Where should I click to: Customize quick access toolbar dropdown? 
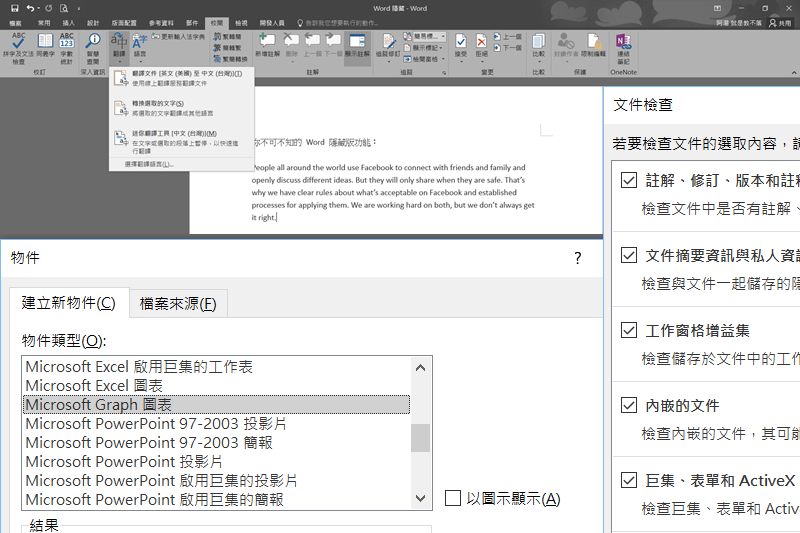[x=79, y=8]
